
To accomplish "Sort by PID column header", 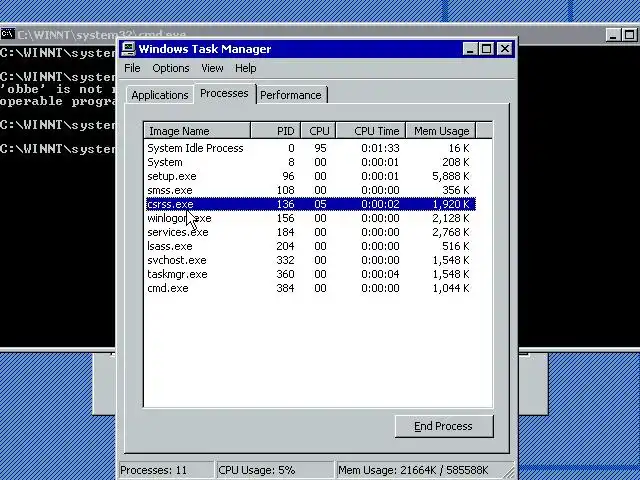I will pyautogui.click(x=276, y=131).
